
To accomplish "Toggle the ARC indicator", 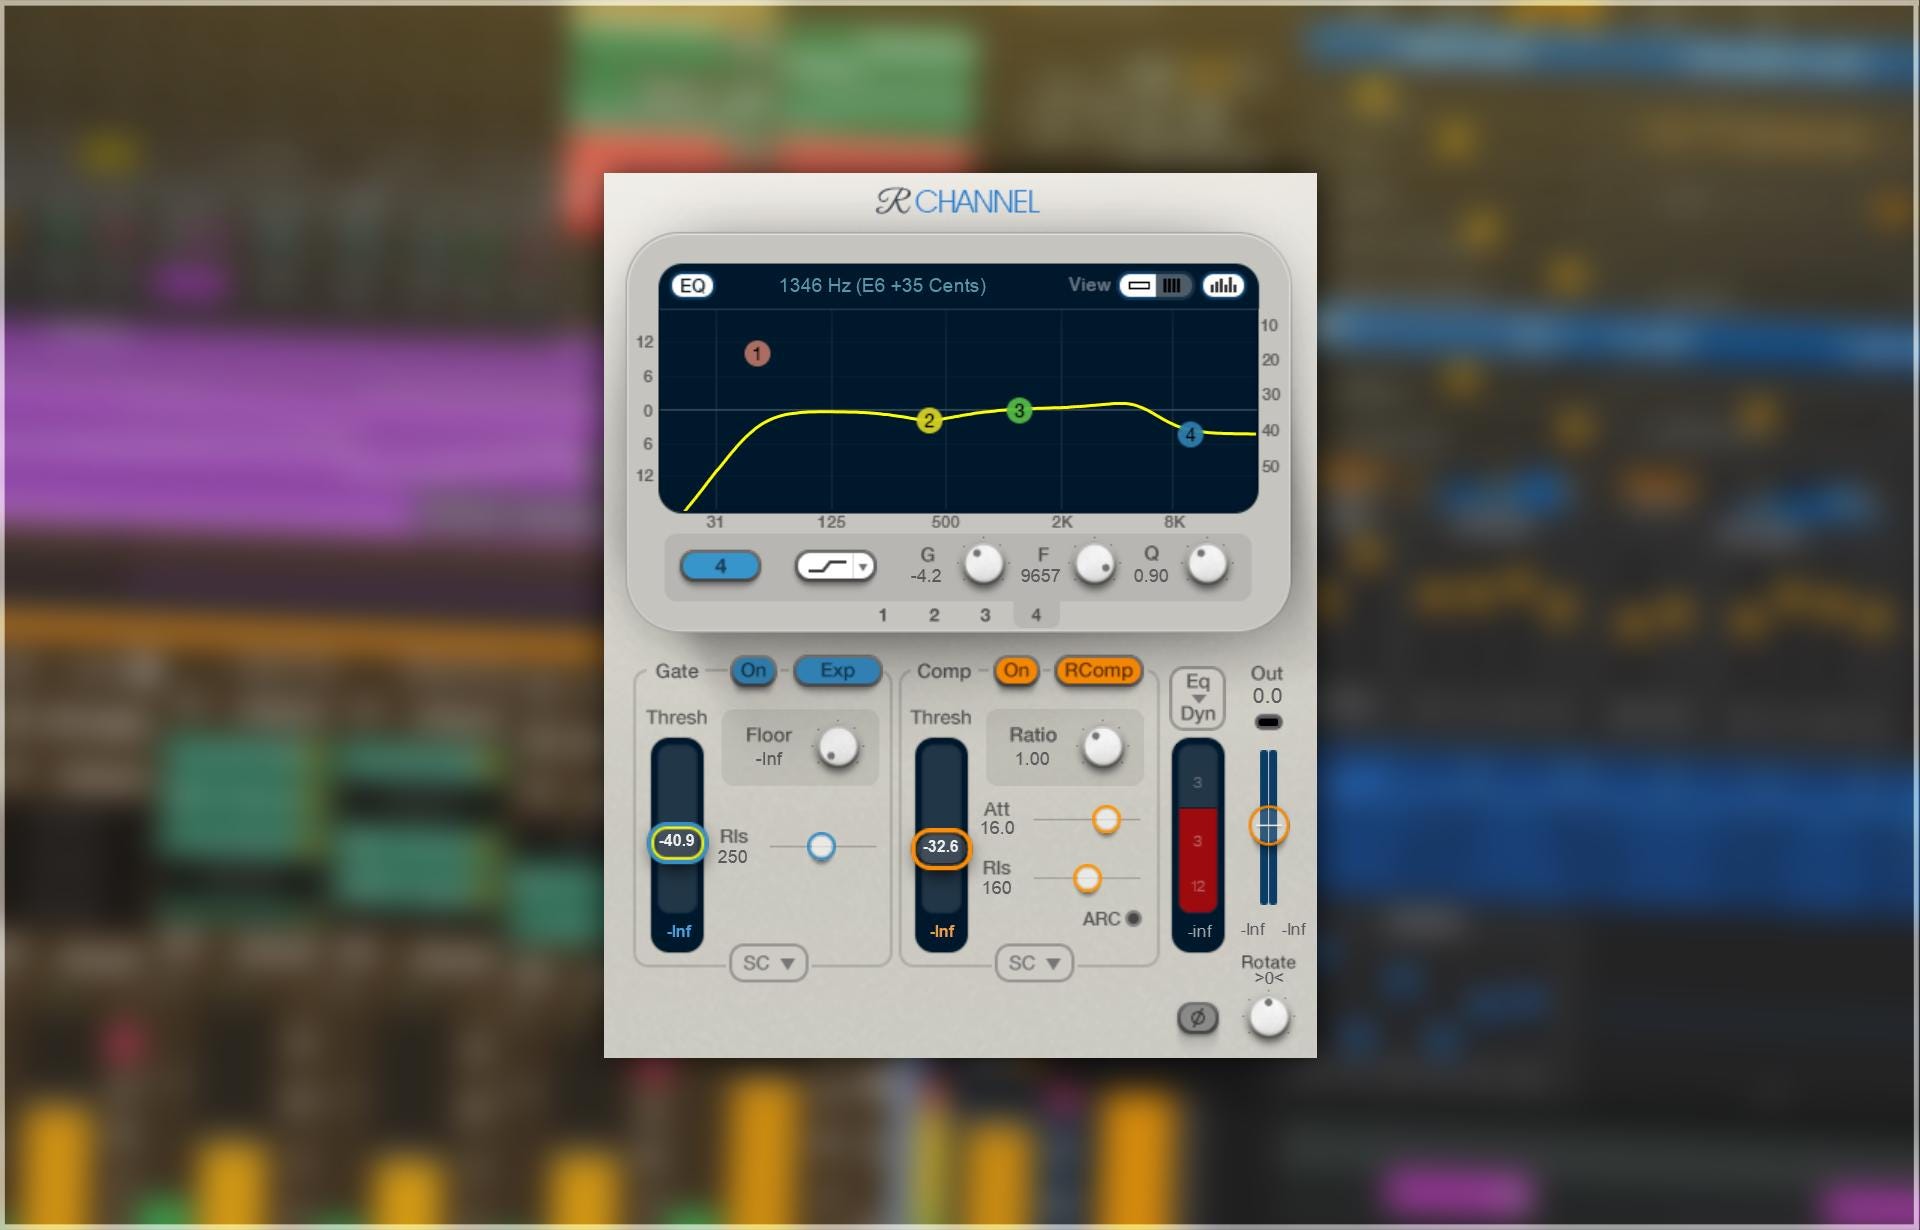I will [1133, 918].
